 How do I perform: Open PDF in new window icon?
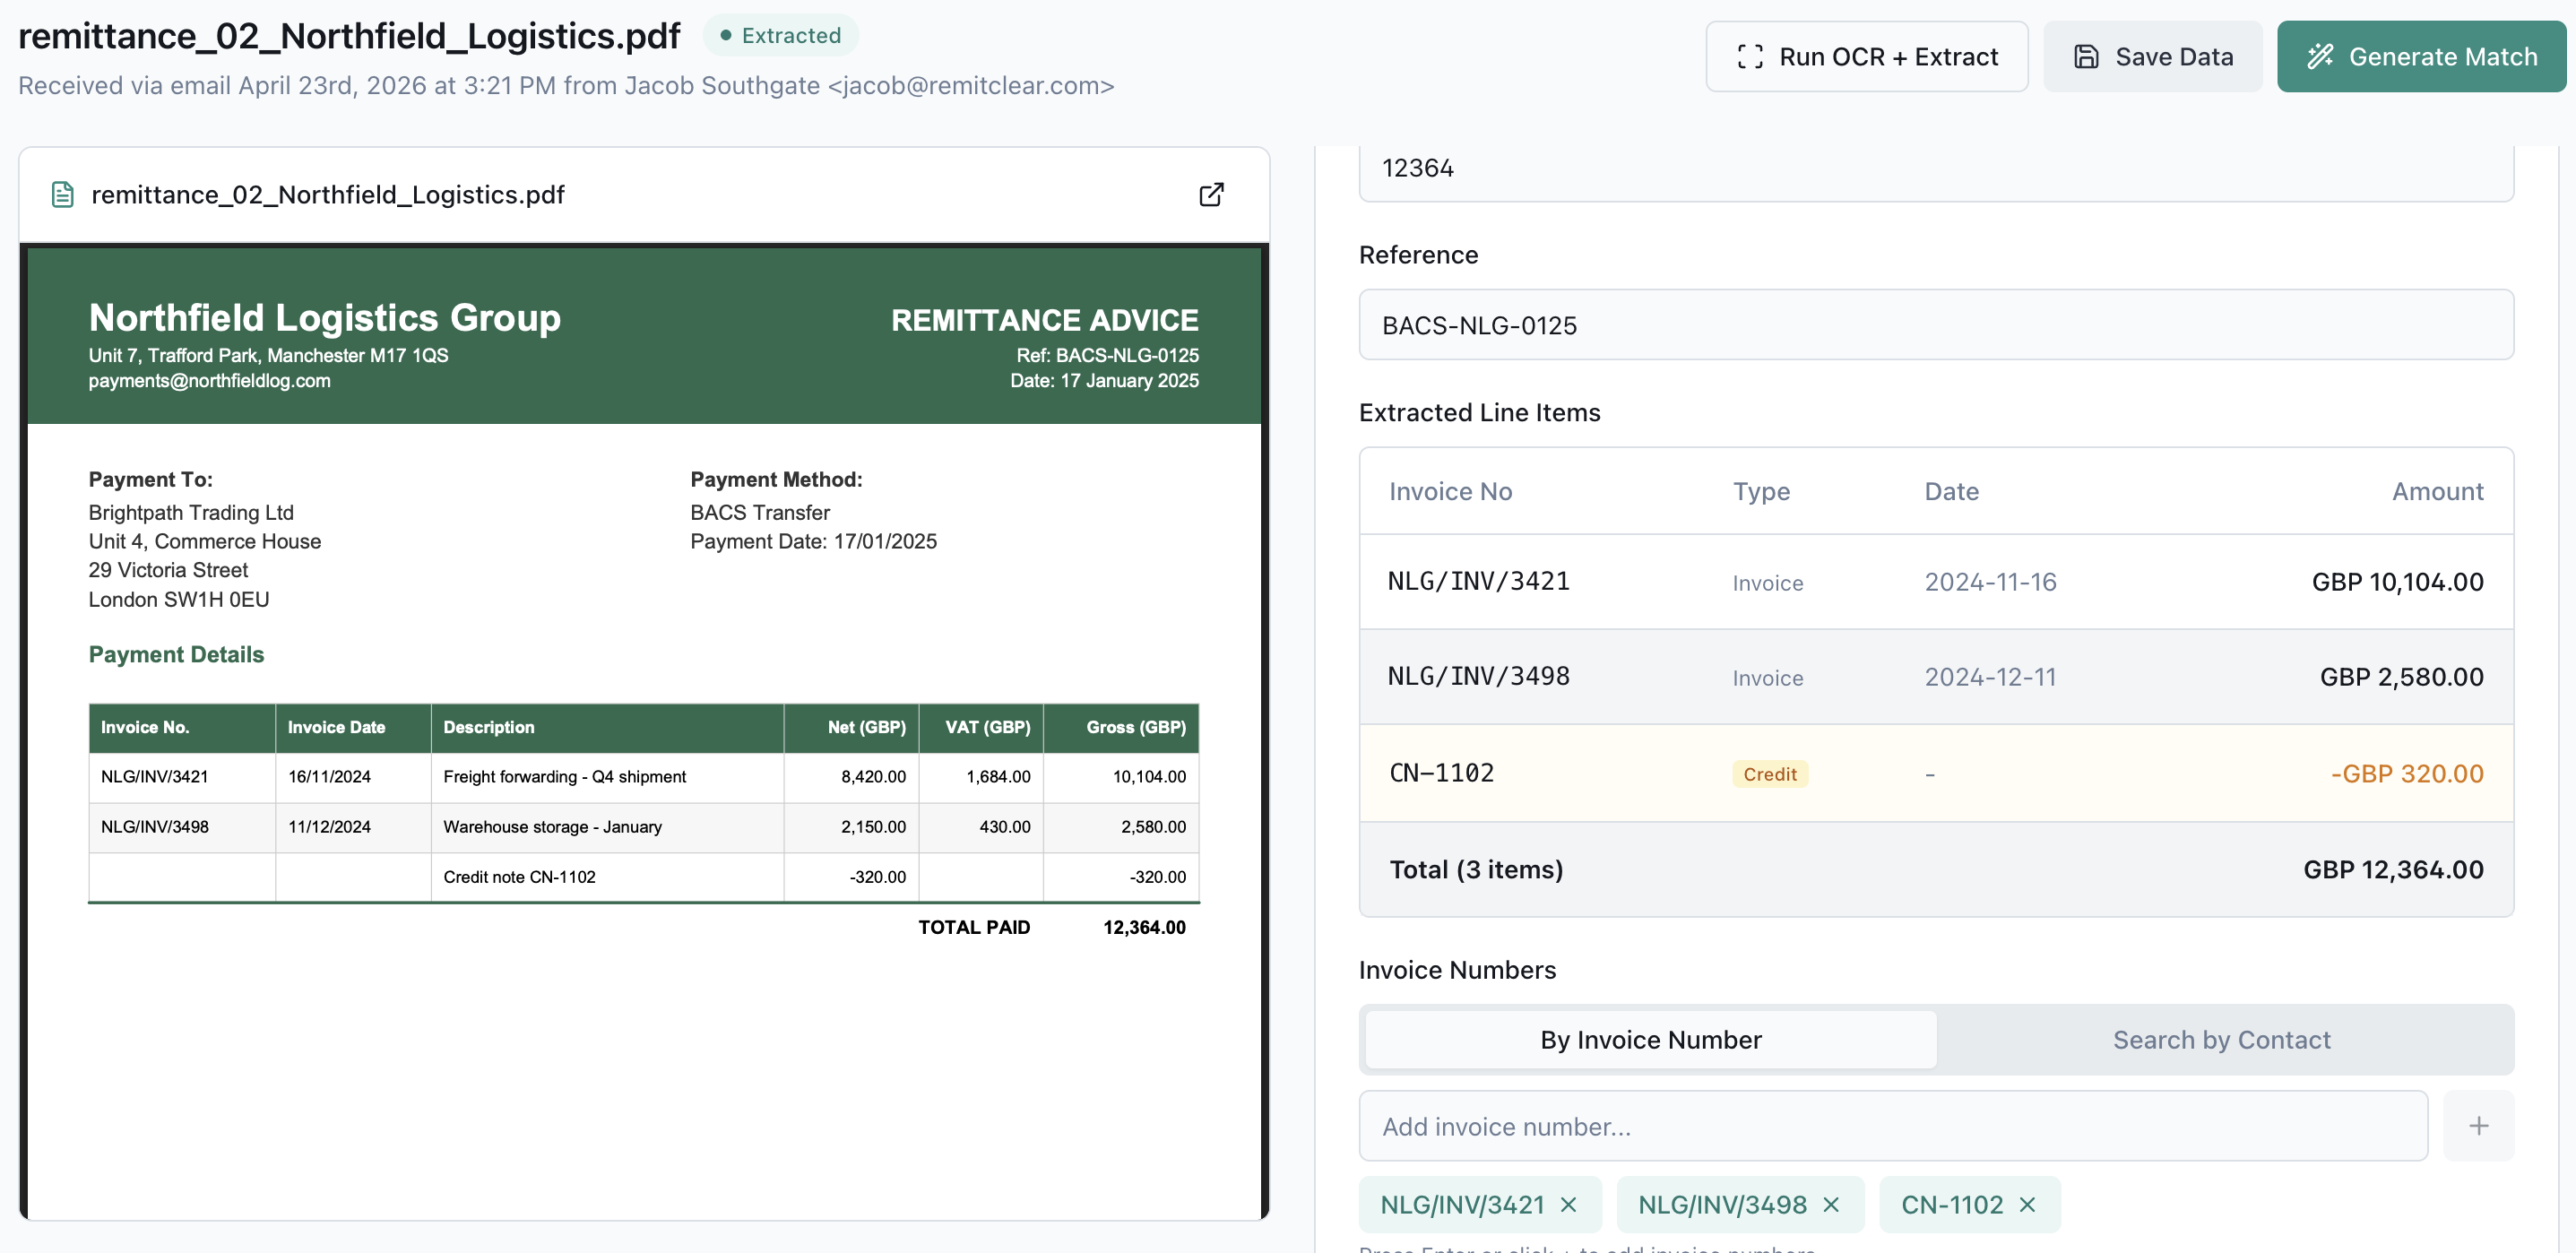point(1211,194)
